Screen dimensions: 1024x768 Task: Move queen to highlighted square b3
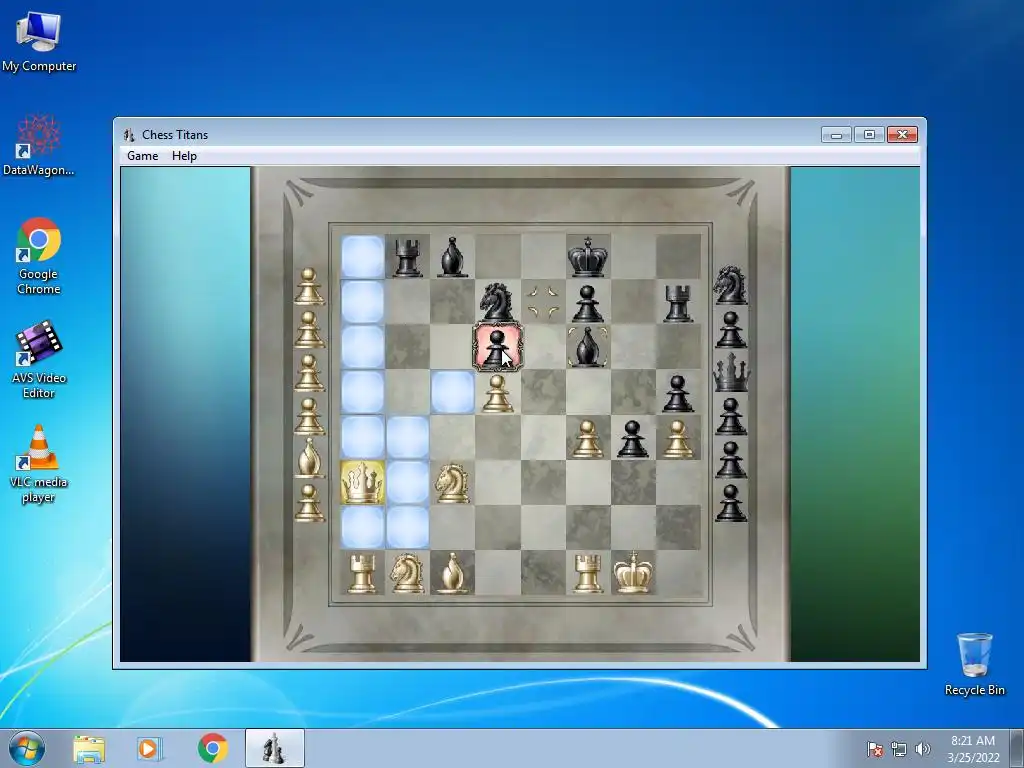pos(408,482)
